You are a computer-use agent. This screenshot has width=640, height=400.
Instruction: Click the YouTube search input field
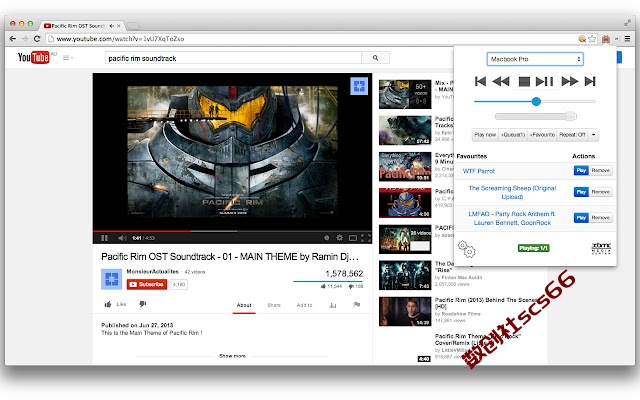click(233, 58)
